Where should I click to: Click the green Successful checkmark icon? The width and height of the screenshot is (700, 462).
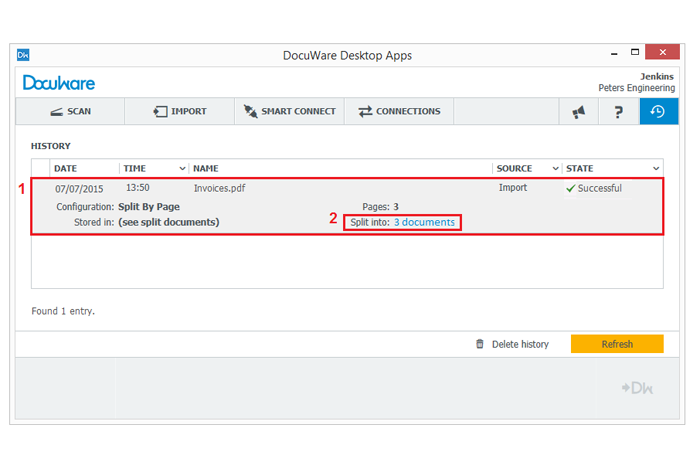(x=570, y=188)
